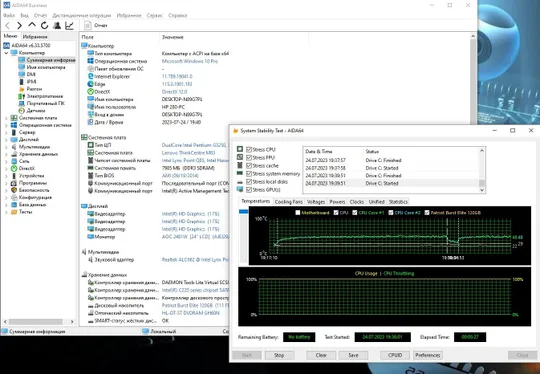Toggle the Stress local disks checkbox
The height and width of the screenshot is (374, 540).
pos(249,181)
